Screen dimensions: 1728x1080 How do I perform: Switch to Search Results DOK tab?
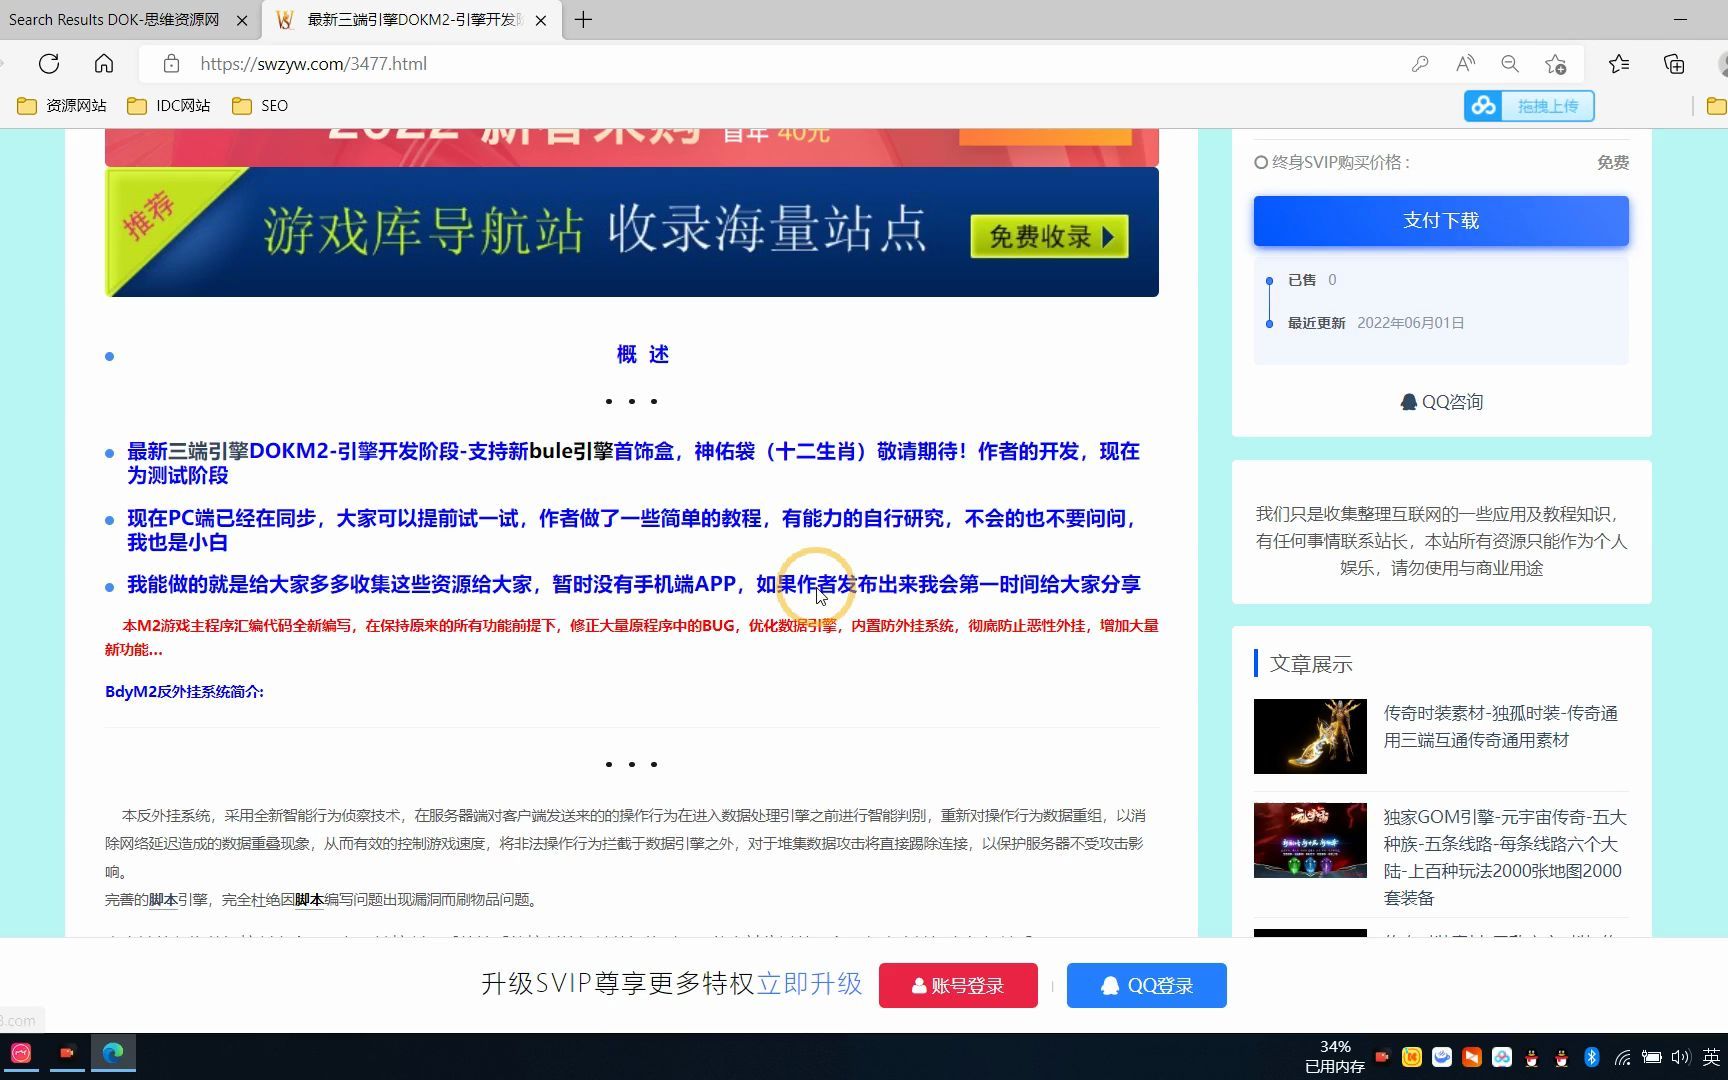point(114,20)
